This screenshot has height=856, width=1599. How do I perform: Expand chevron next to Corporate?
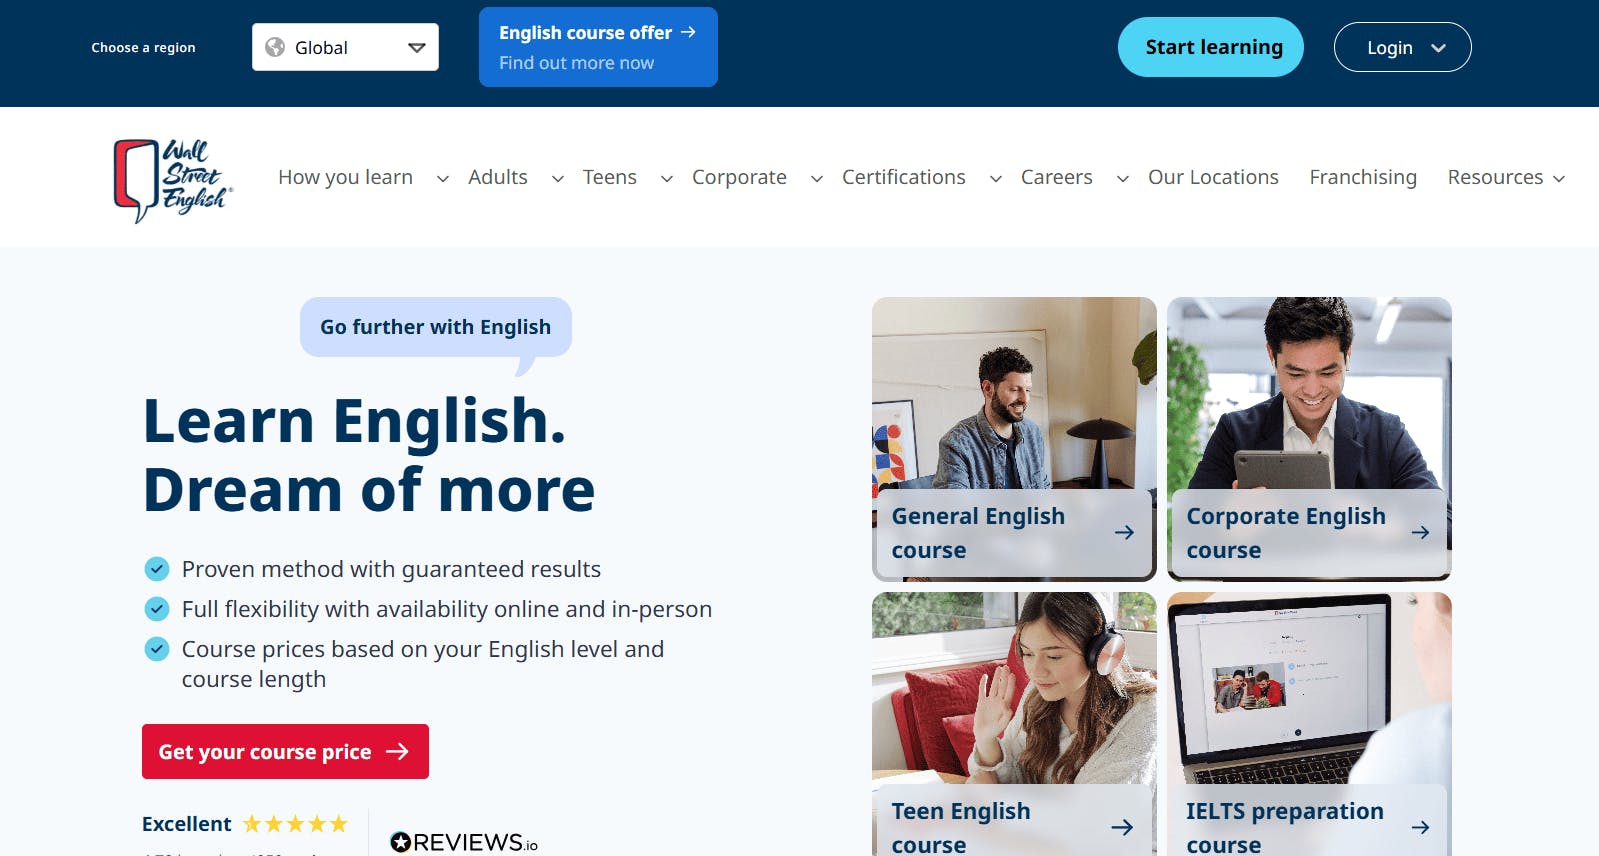[x=817, y=179]
